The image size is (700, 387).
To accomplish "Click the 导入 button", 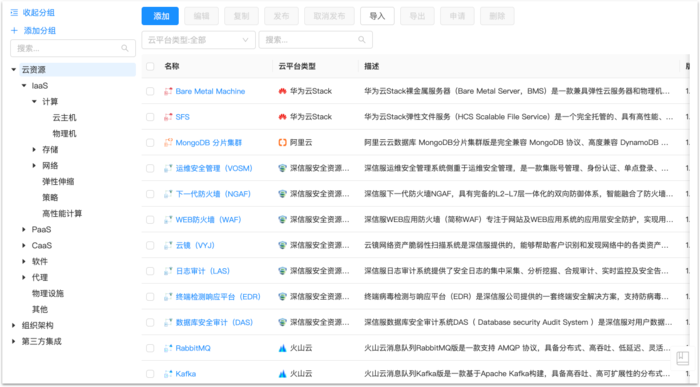I will (x=377, y=16).
